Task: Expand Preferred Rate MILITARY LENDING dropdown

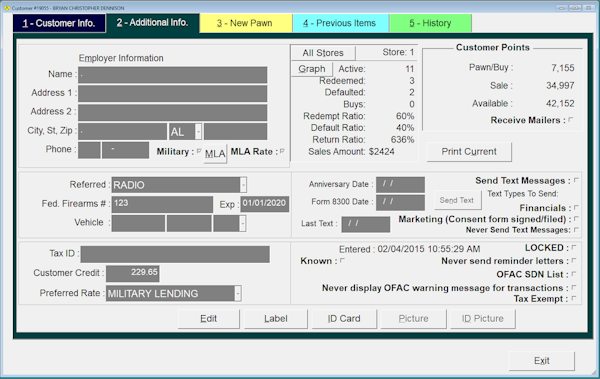Action: [x=238, y=294]
